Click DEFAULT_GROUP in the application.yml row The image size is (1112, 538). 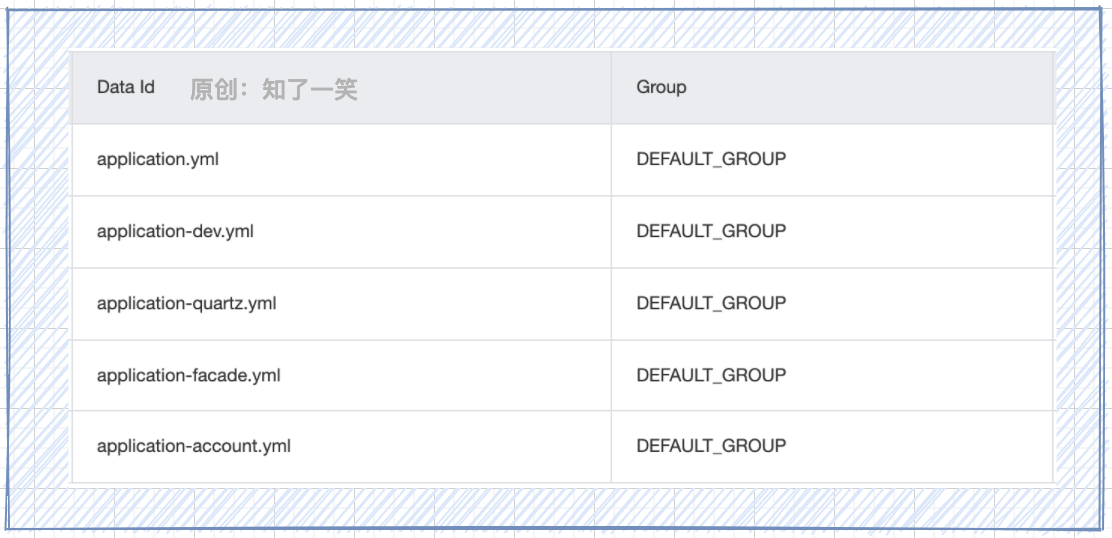tap(711, 159)
